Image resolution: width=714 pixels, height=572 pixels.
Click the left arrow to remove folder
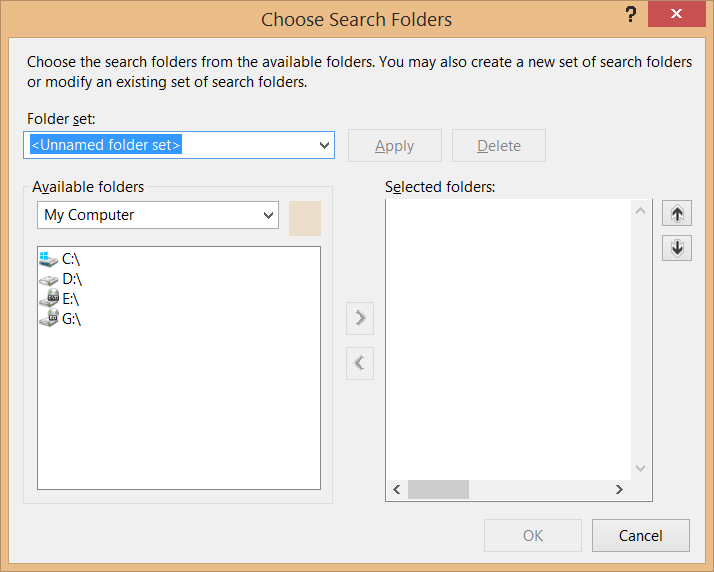(360, 363)
